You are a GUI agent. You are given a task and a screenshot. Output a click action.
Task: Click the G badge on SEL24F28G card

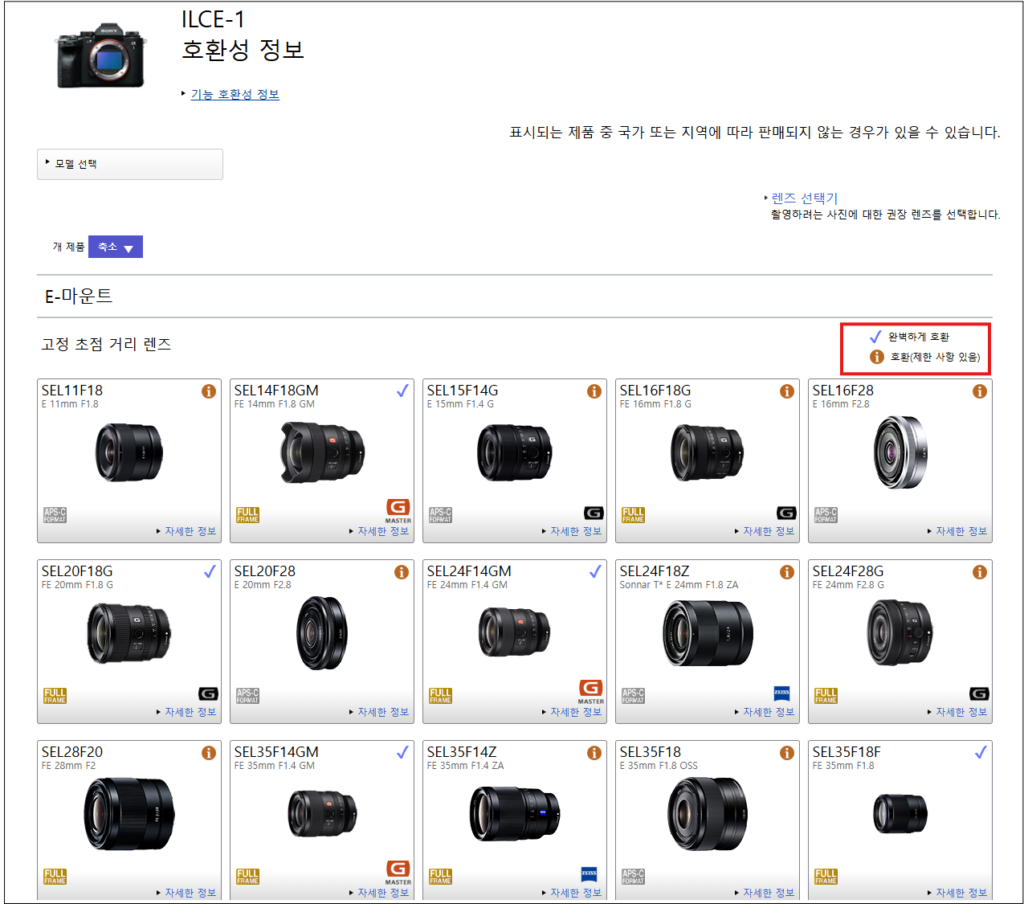point(979,694)
